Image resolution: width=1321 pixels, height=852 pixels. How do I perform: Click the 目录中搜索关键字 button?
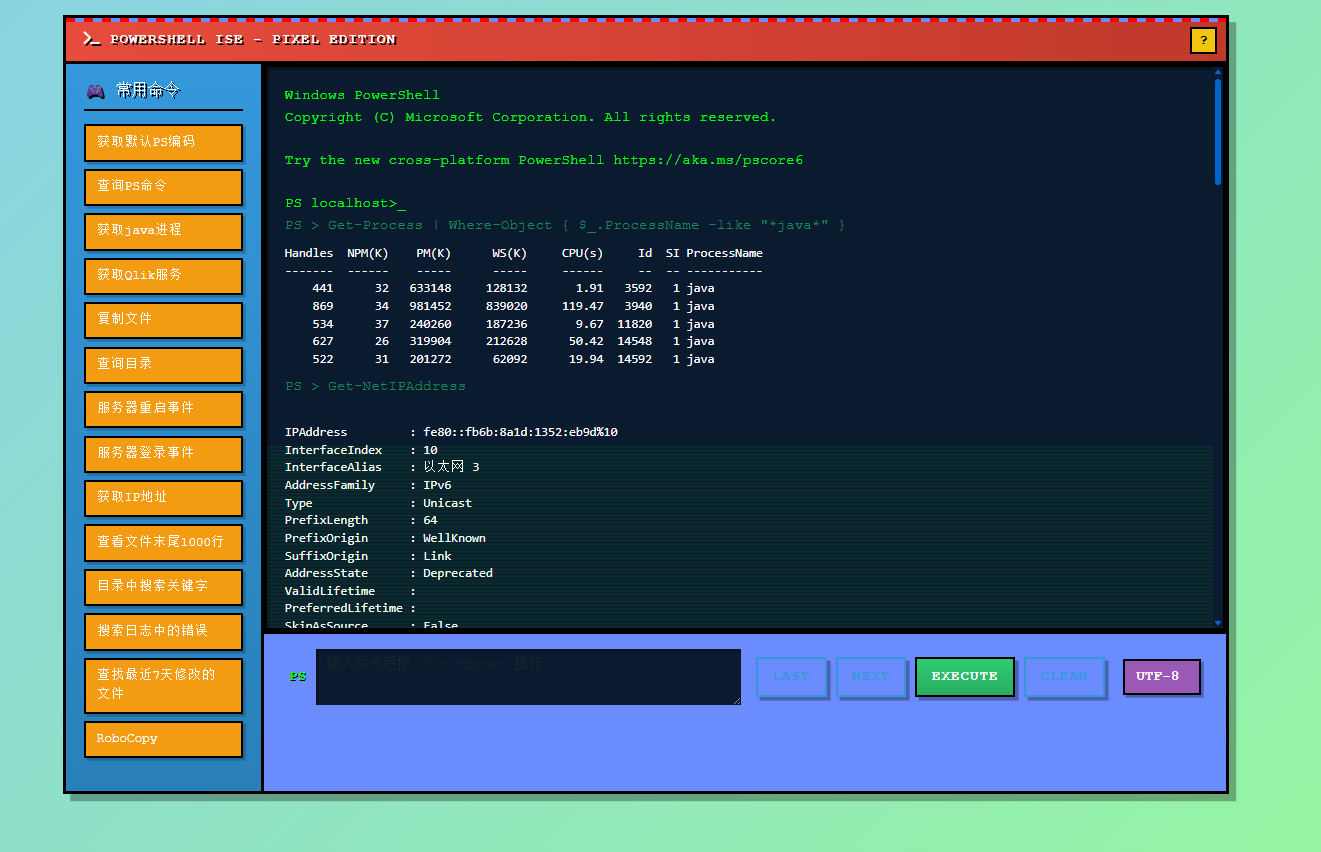click(163, 586)
